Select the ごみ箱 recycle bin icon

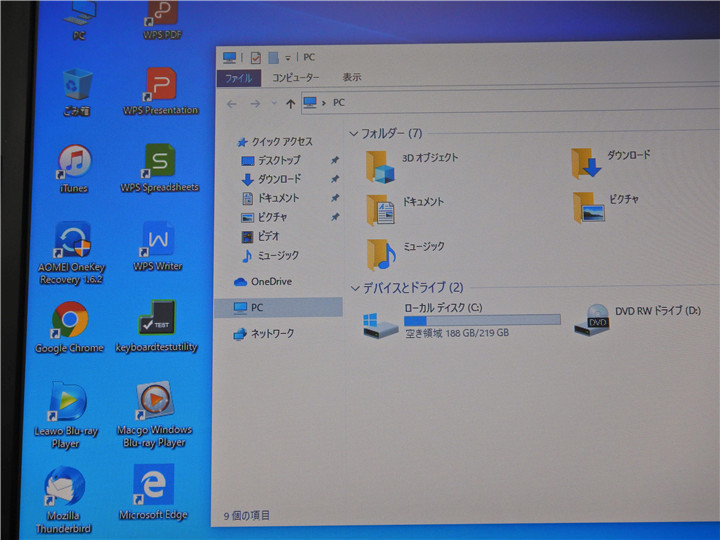(x=77, y=92)
